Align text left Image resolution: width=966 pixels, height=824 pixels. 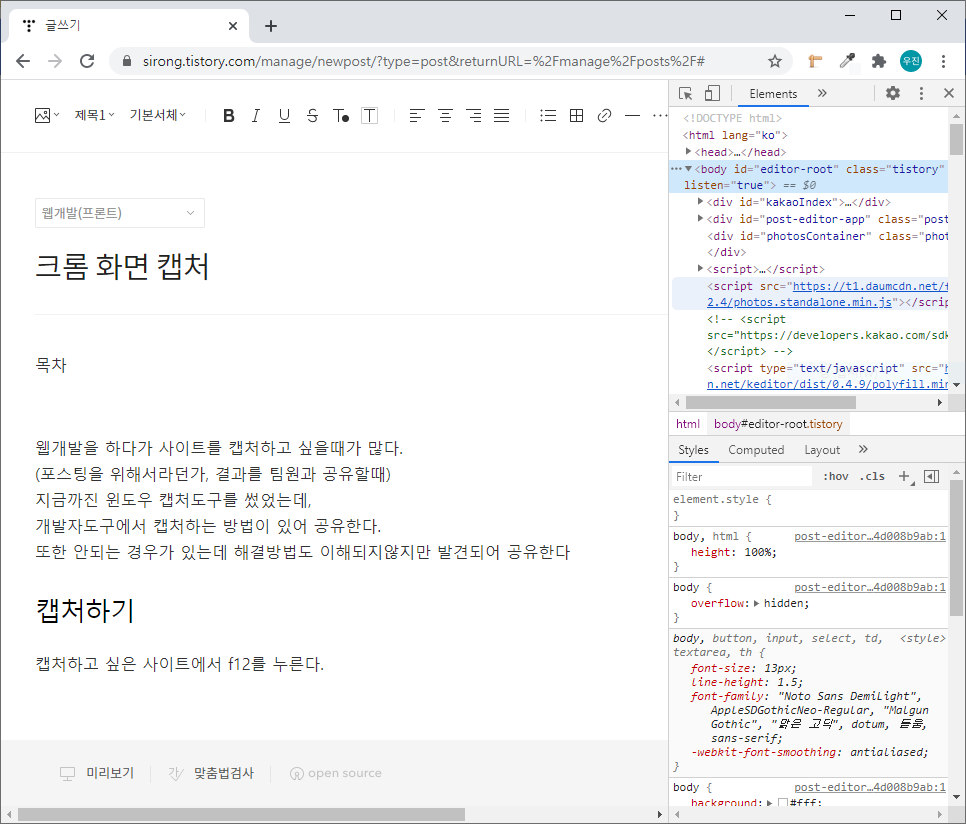click(417, 115)
